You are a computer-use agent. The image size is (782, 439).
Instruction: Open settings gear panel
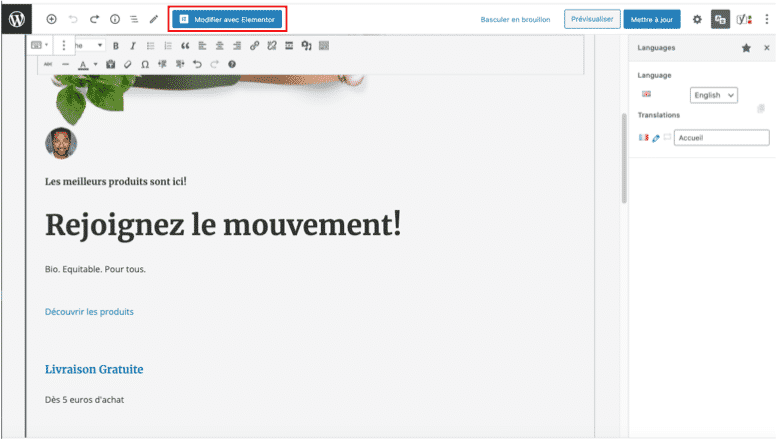pos(697,19)
